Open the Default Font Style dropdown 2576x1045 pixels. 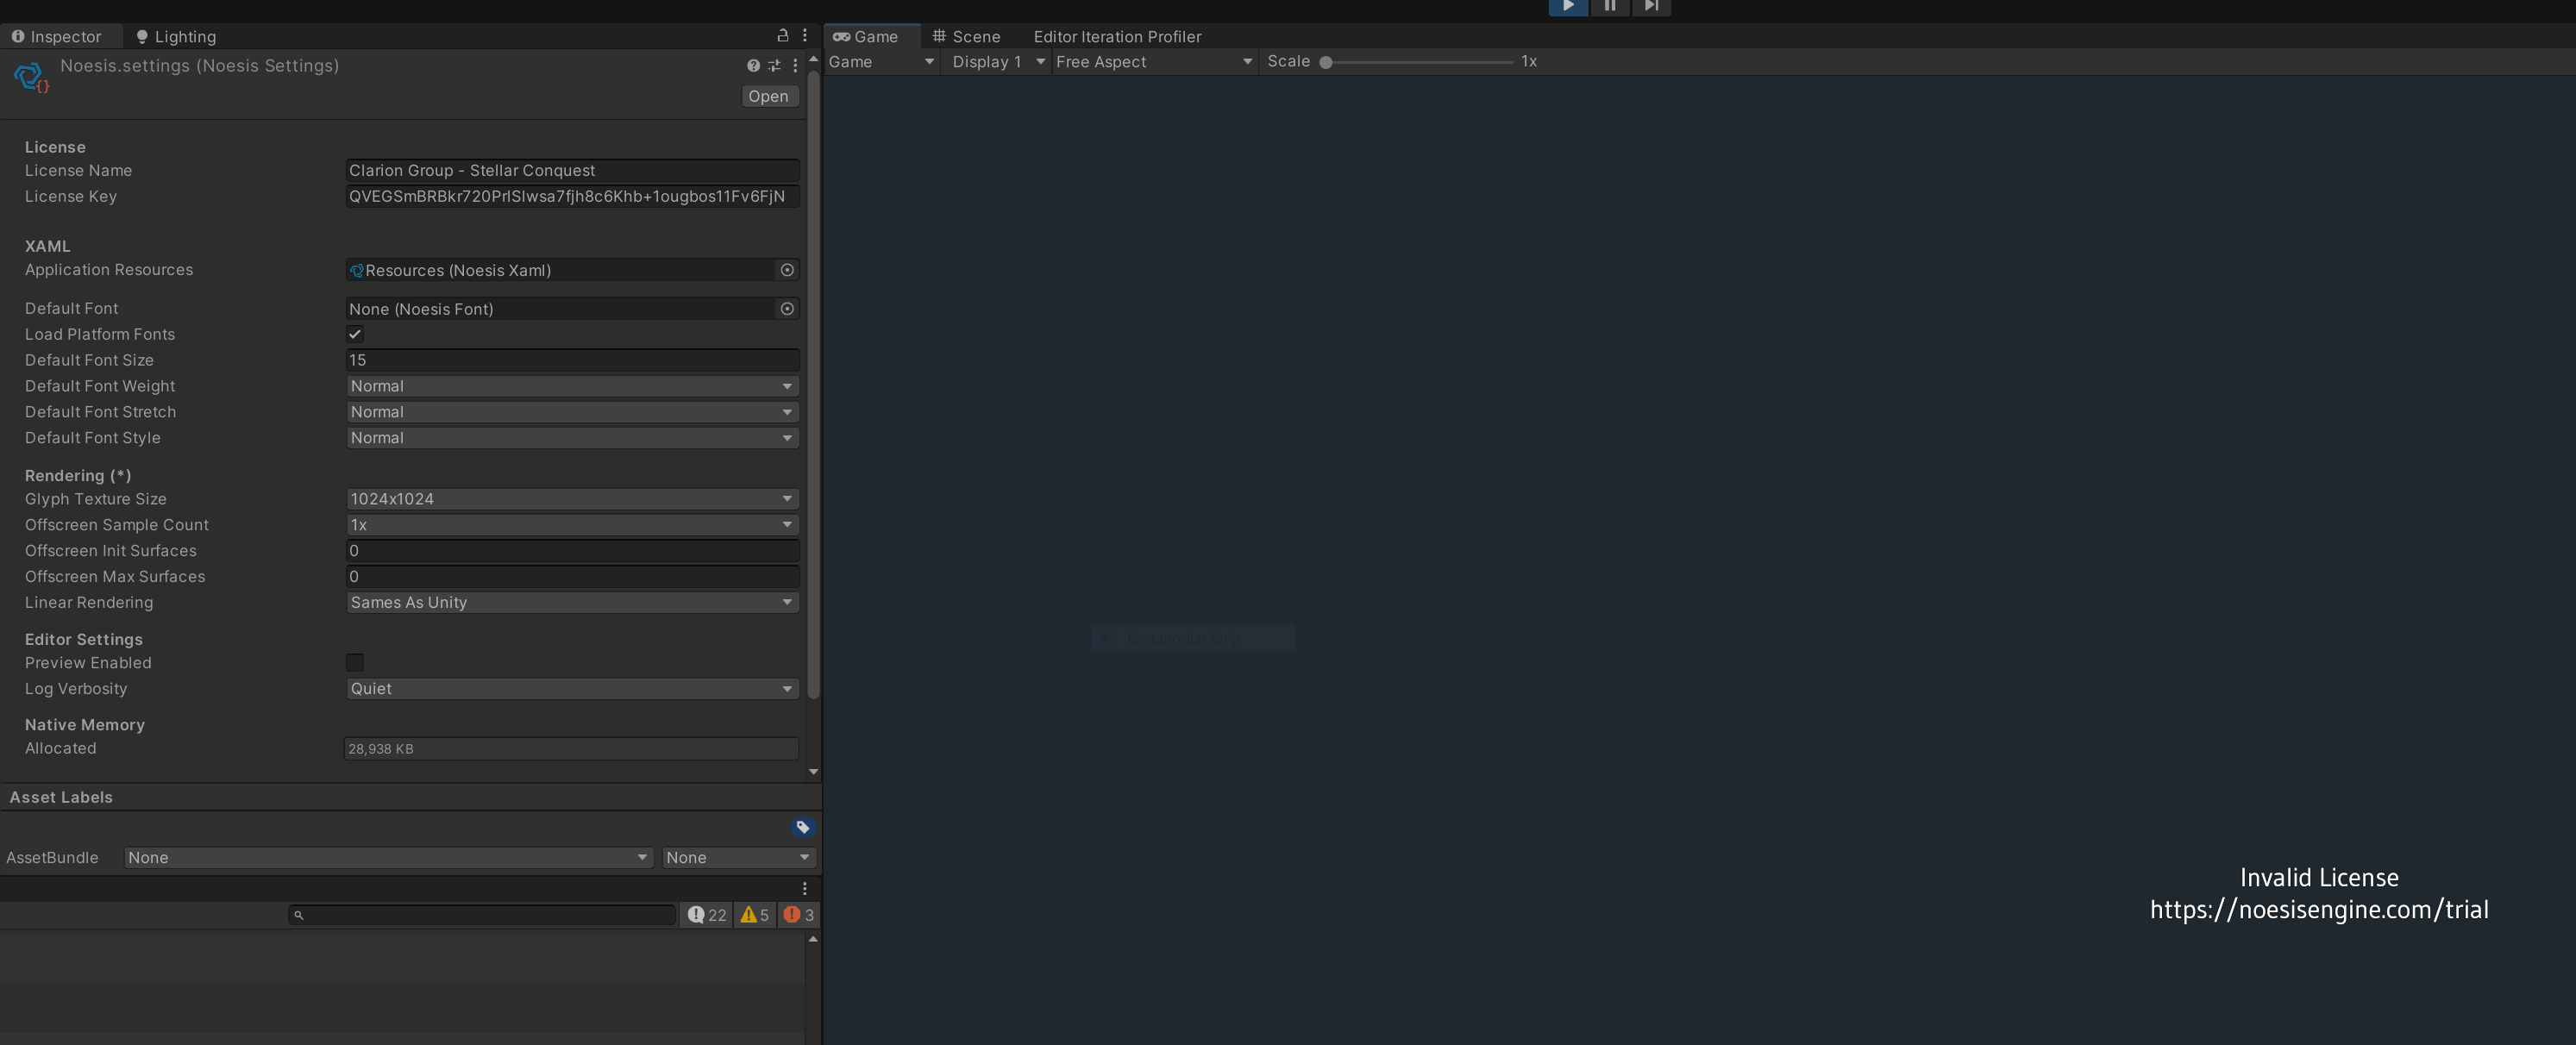point(572,438)
